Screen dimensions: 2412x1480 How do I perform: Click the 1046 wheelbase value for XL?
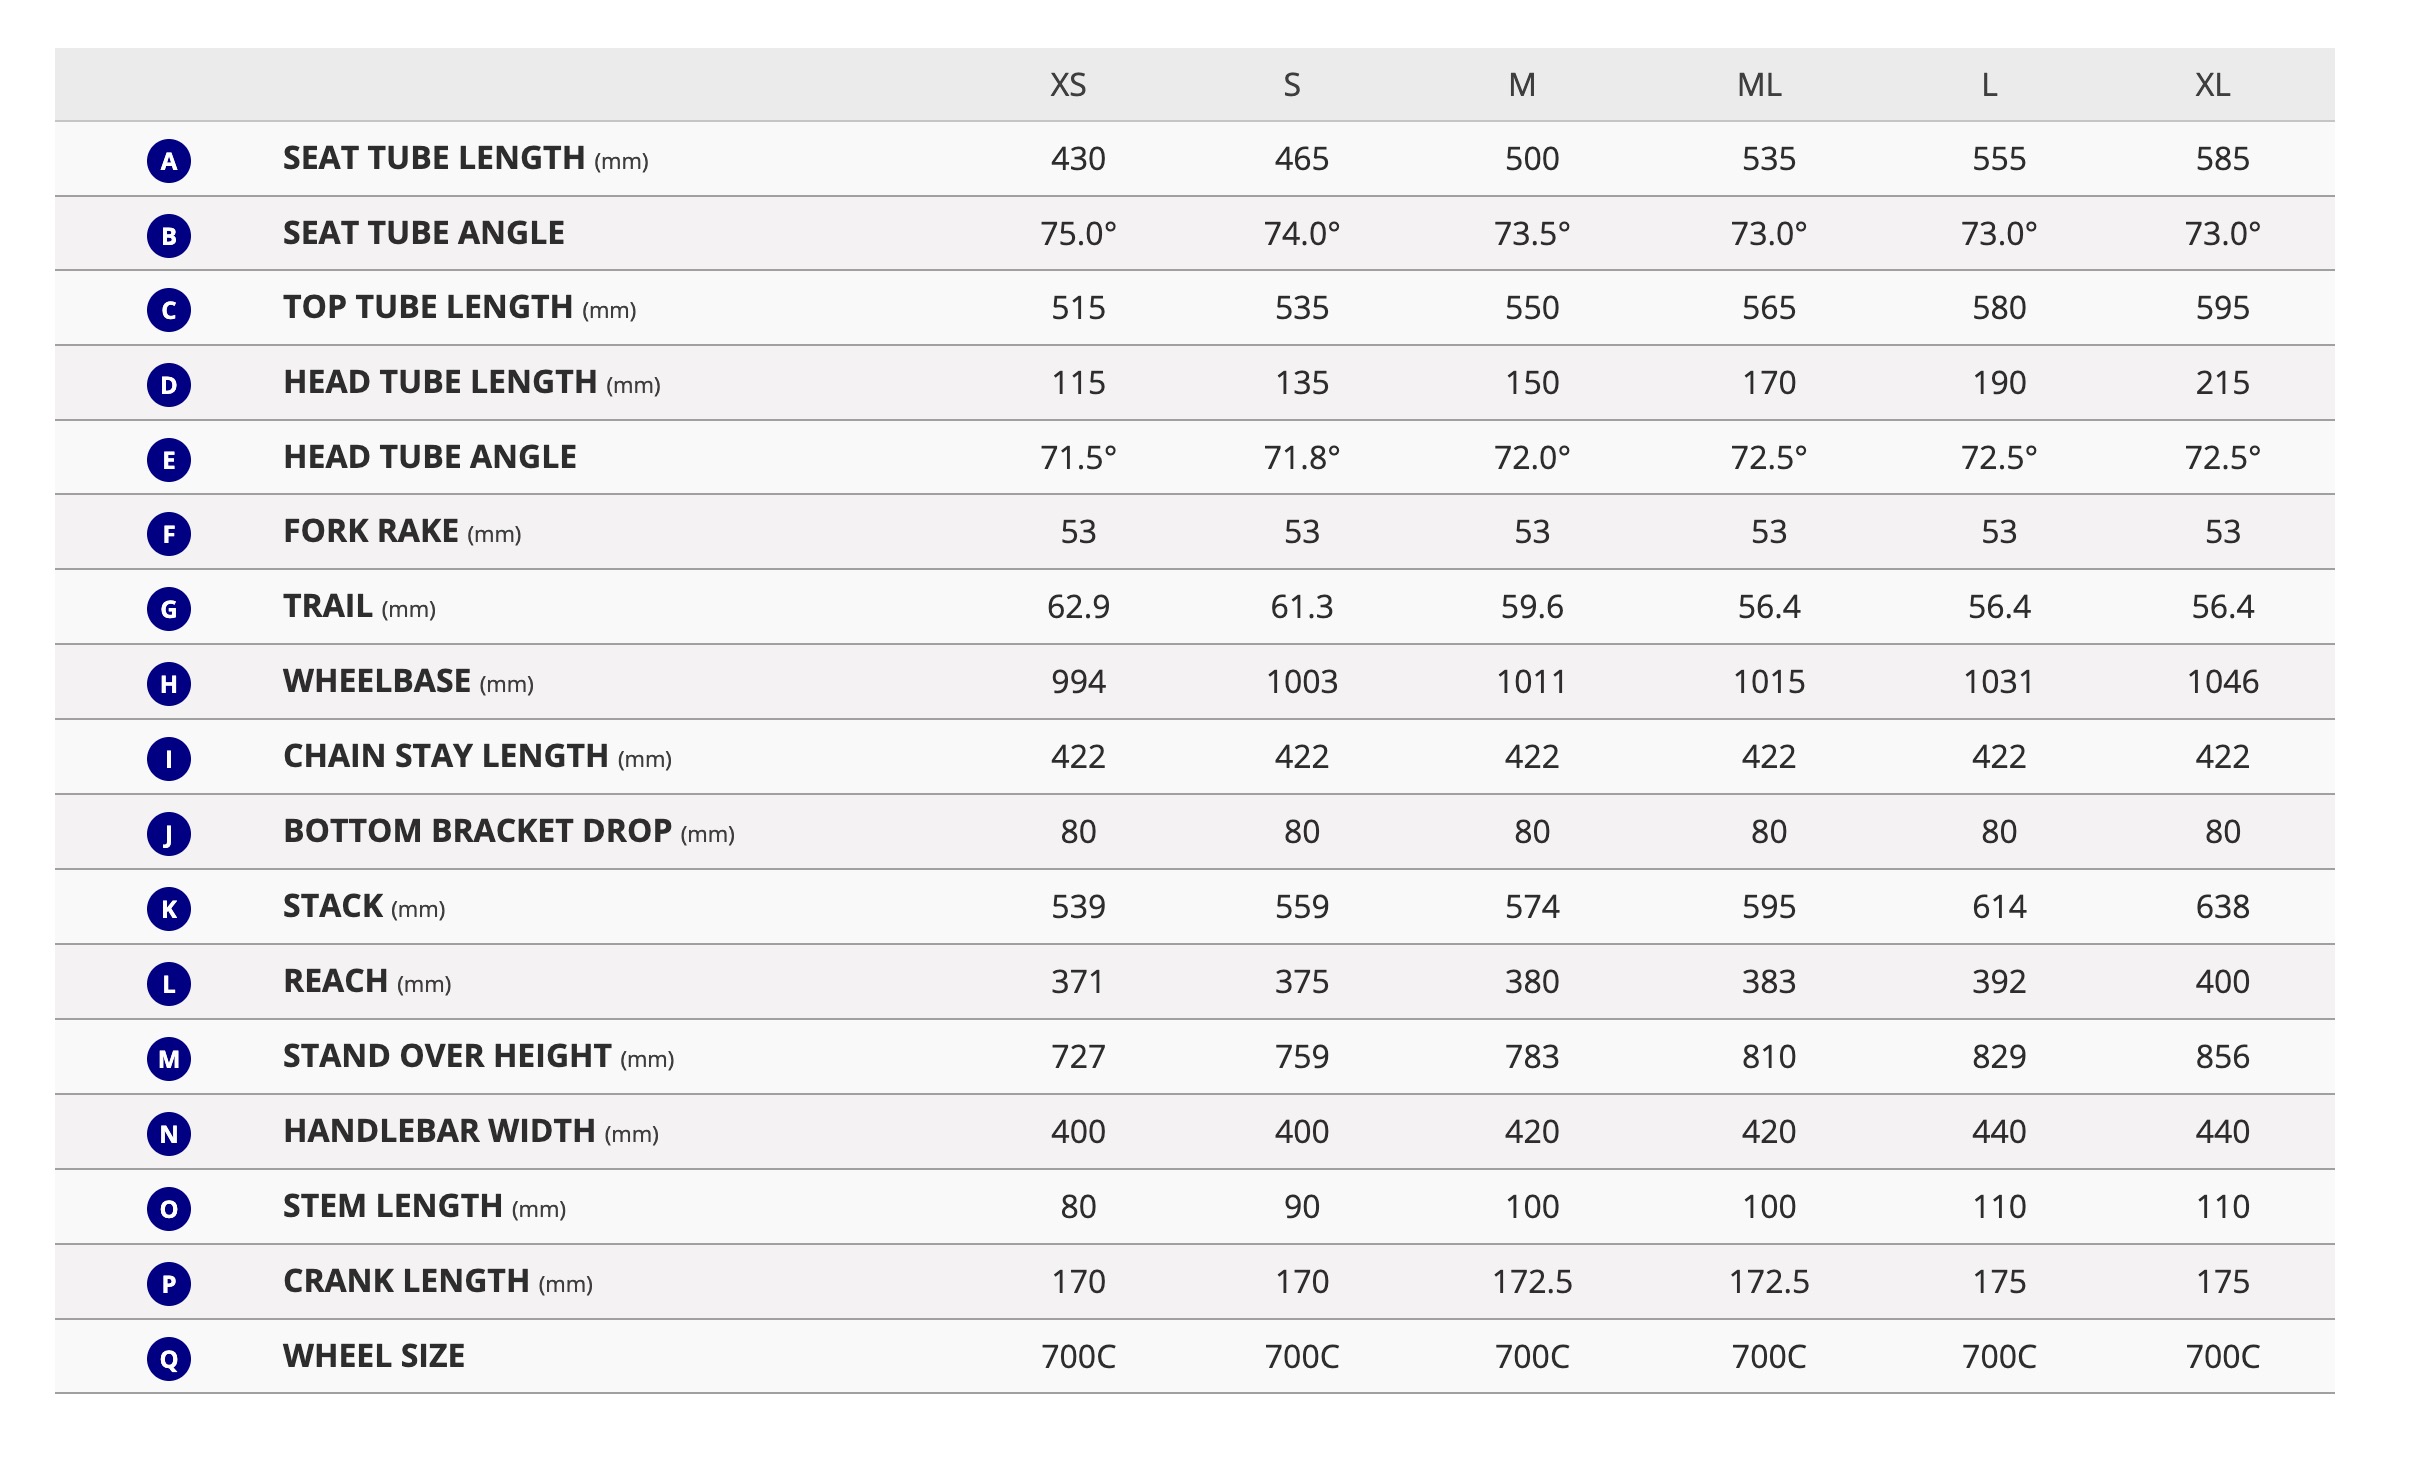click(2223, 682)
